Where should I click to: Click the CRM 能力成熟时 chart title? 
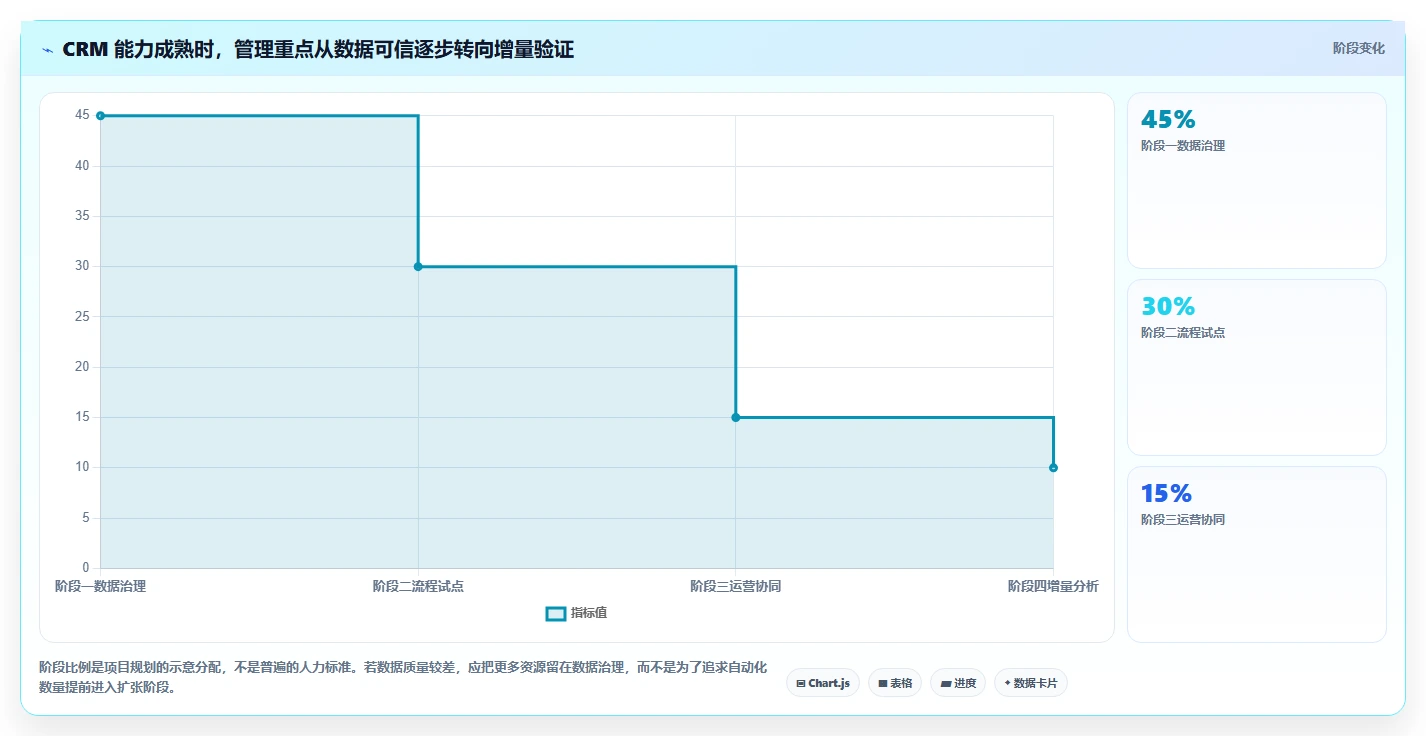point(318,49)
